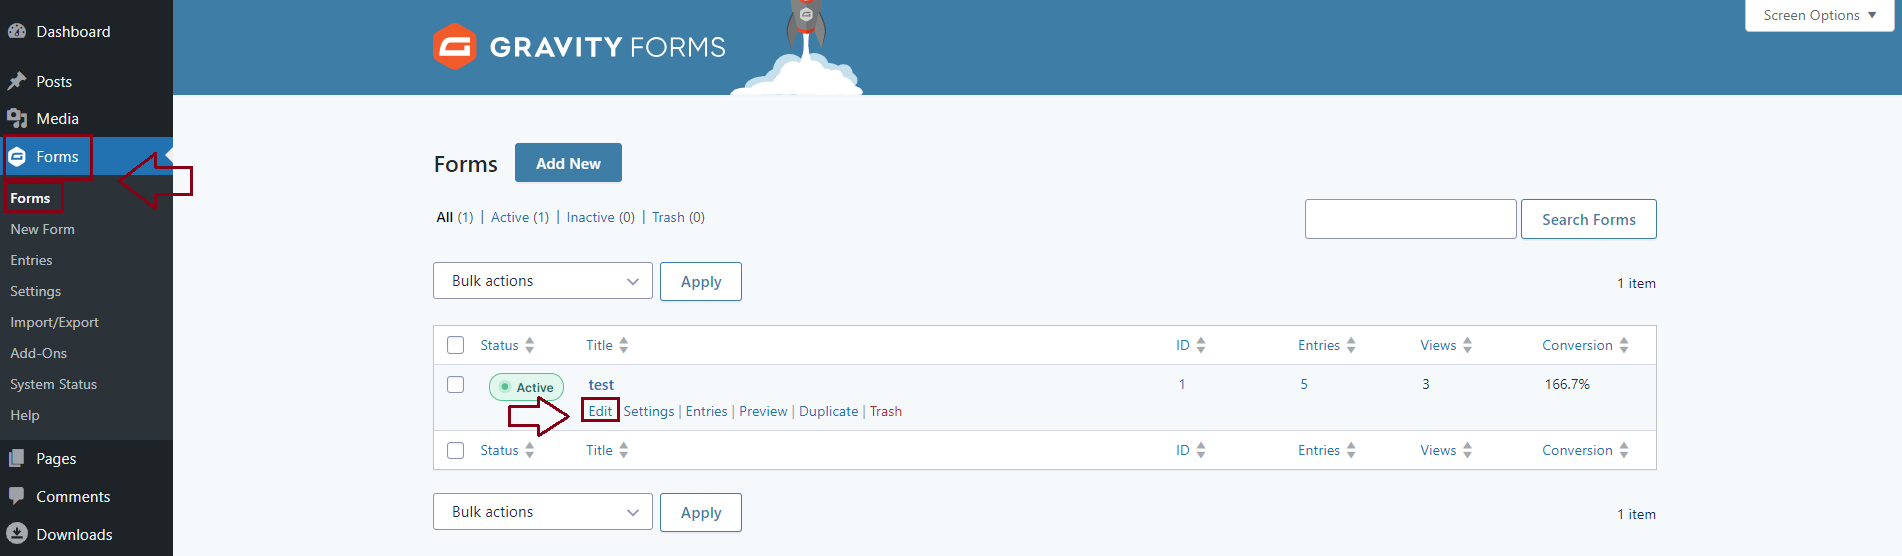Filter forms by All (1)
The height and width of the screenshot is (556, 1902).
[x=455, y=217]
